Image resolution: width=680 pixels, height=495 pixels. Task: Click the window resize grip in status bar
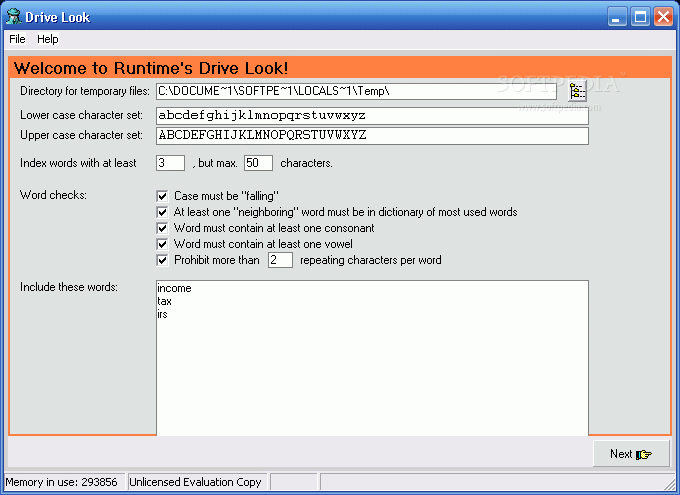[671, 484]
